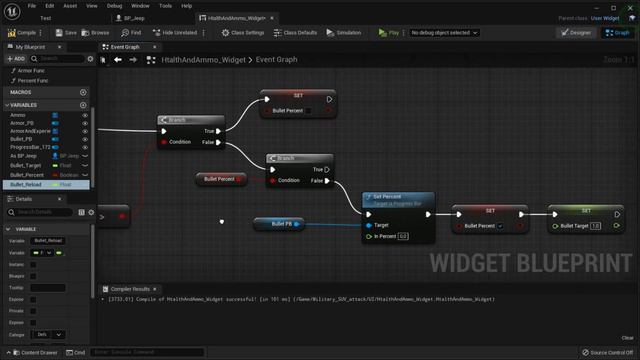Switch to Designer mode
Viewport: 640px width, 360px height.
pyautogui.click(x=576, y=33)
